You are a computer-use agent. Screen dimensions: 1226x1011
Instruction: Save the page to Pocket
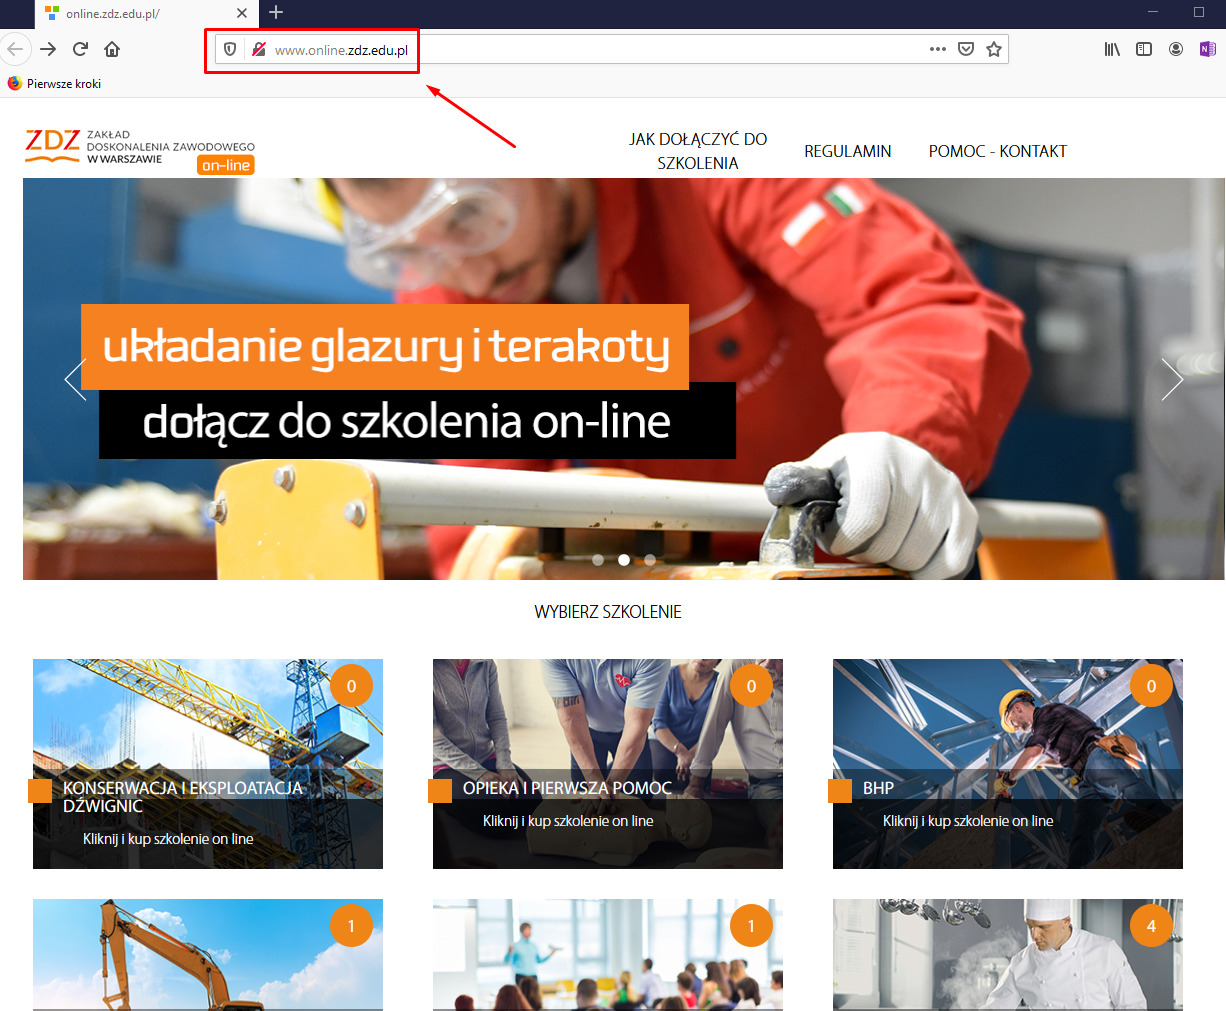click(966, 49)
